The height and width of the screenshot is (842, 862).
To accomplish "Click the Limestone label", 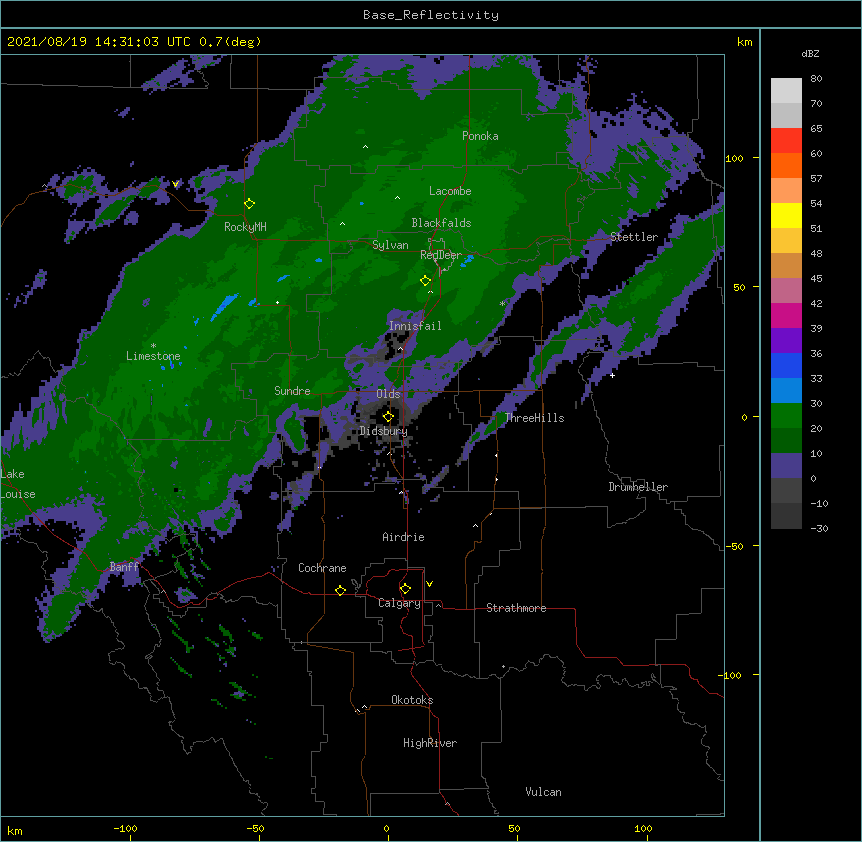I will click(x=153, y=356).
